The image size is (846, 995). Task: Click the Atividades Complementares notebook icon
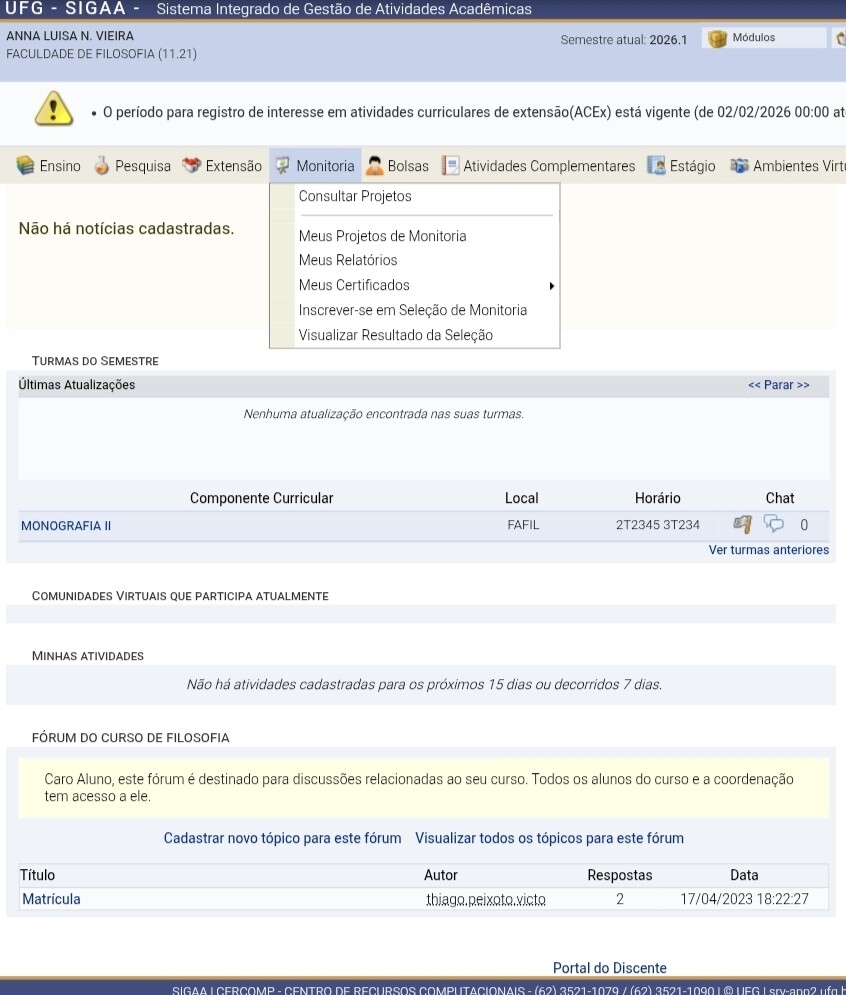click(x=451, y=166)
